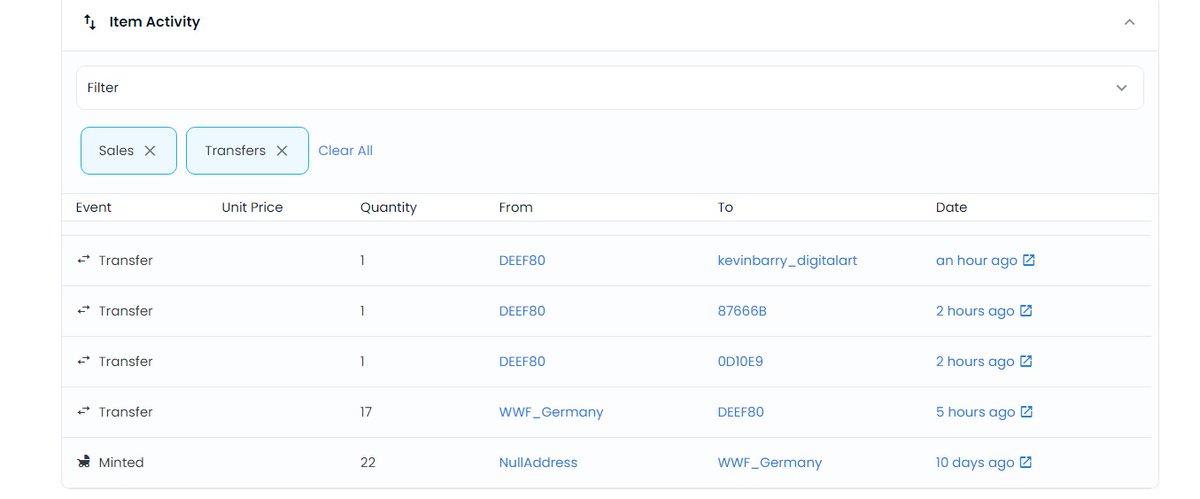Click 2 hours ago date in 0D10E9 row
Image resolution: width=1200 pixels, height=499 pixels.
[975, 361]
